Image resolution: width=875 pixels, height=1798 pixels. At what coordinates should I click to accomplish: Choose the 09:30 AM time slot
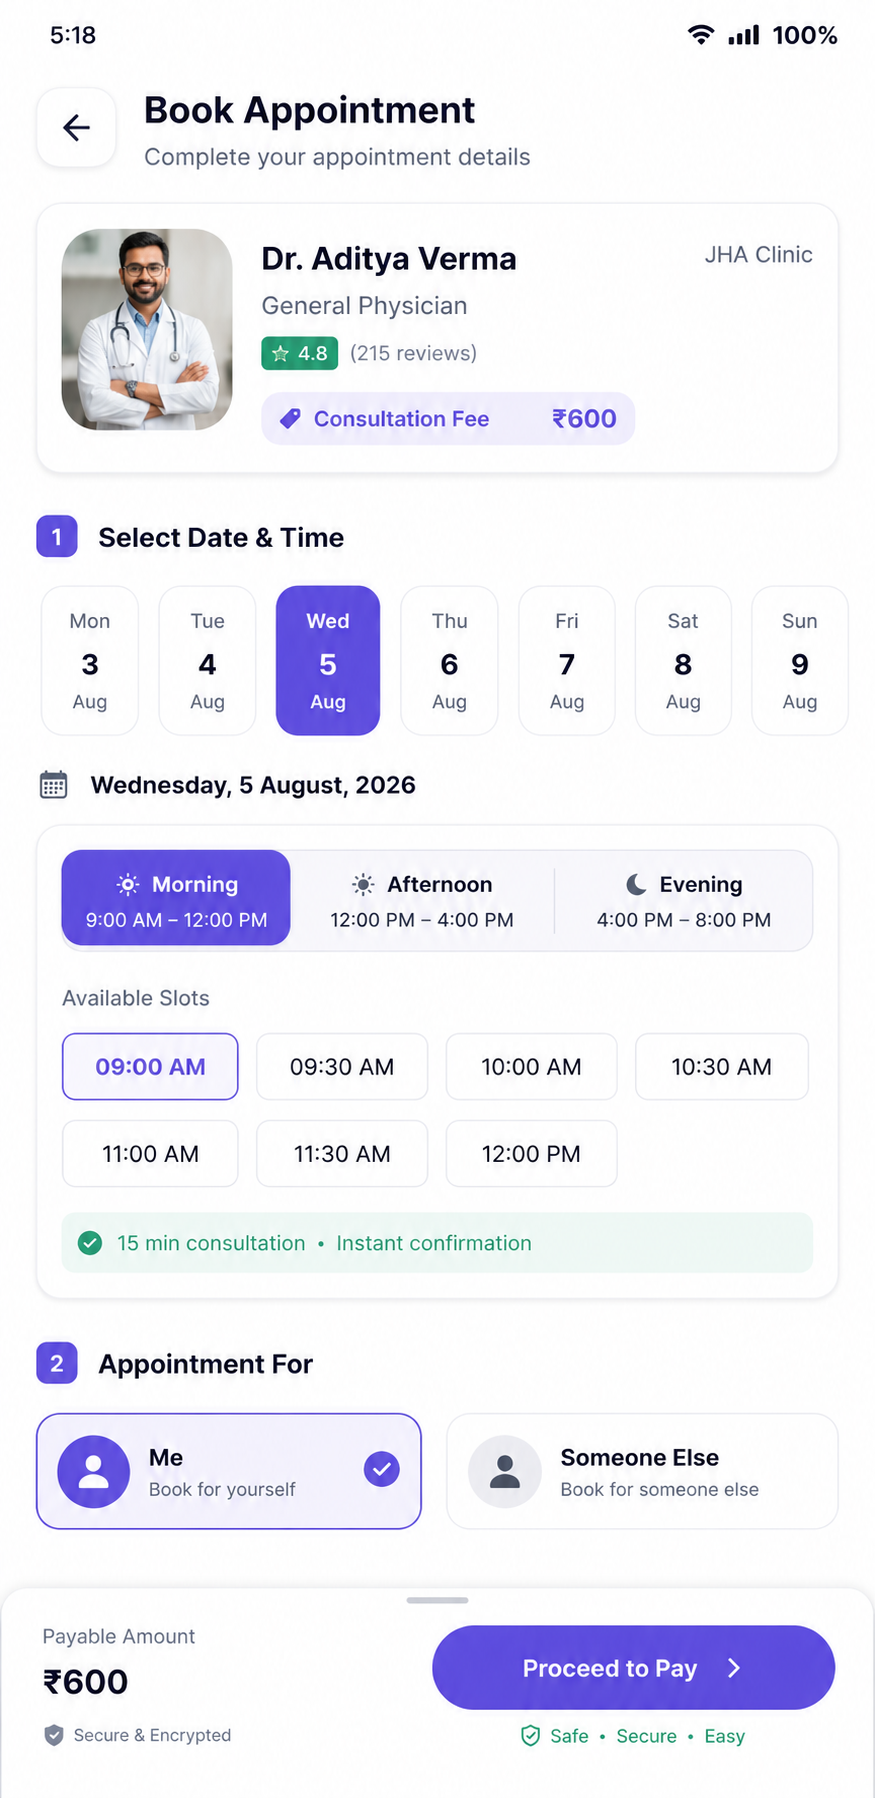pos(342,1067)
